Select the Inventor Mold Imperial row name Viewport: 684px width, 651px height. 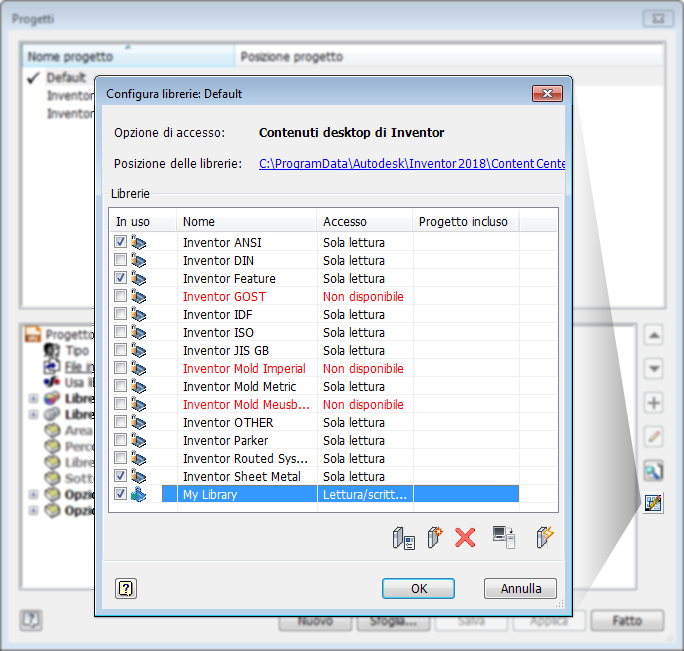coord(244,369)
